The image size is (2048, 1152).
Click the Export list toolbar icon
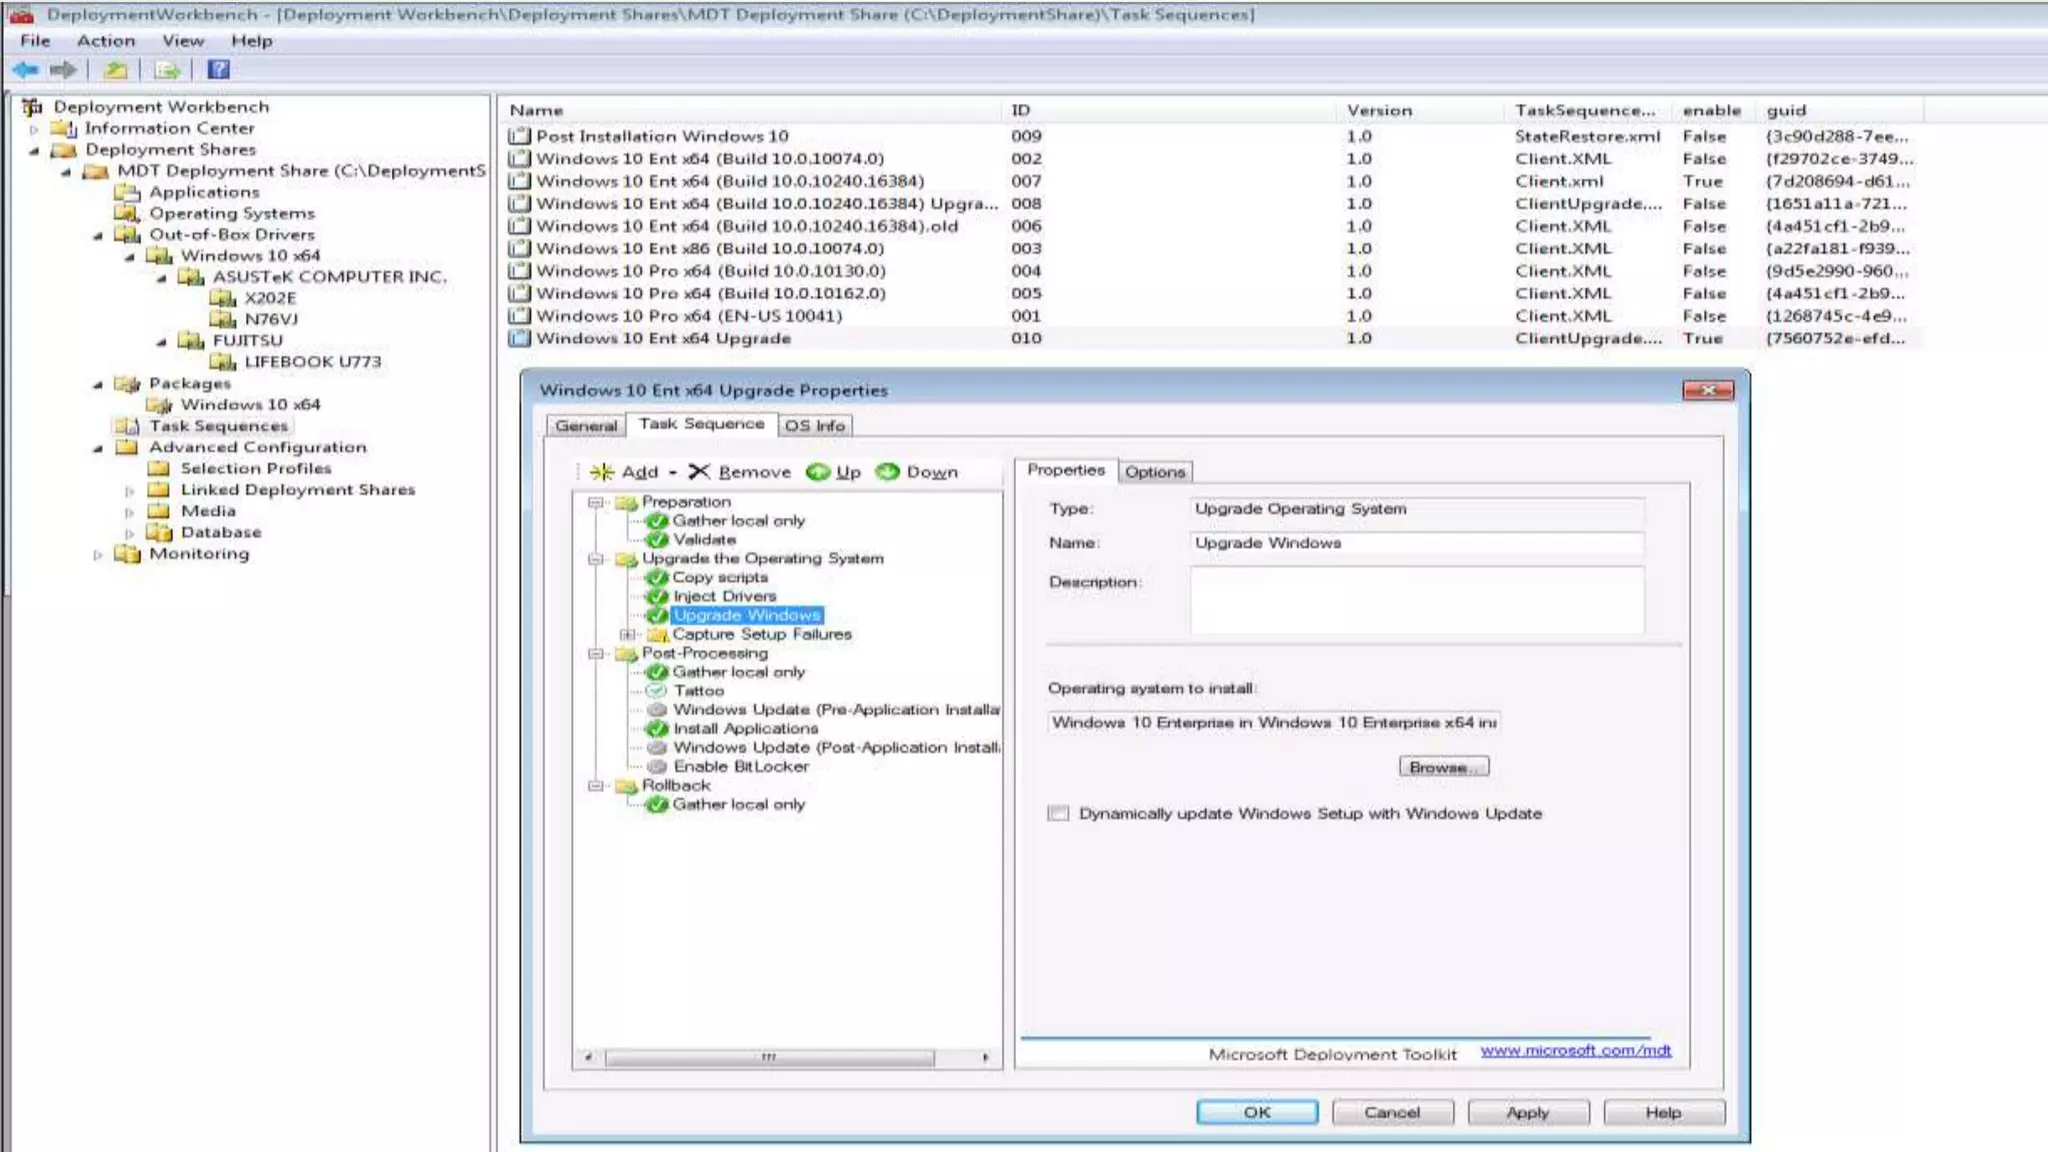tap(167, 70)
